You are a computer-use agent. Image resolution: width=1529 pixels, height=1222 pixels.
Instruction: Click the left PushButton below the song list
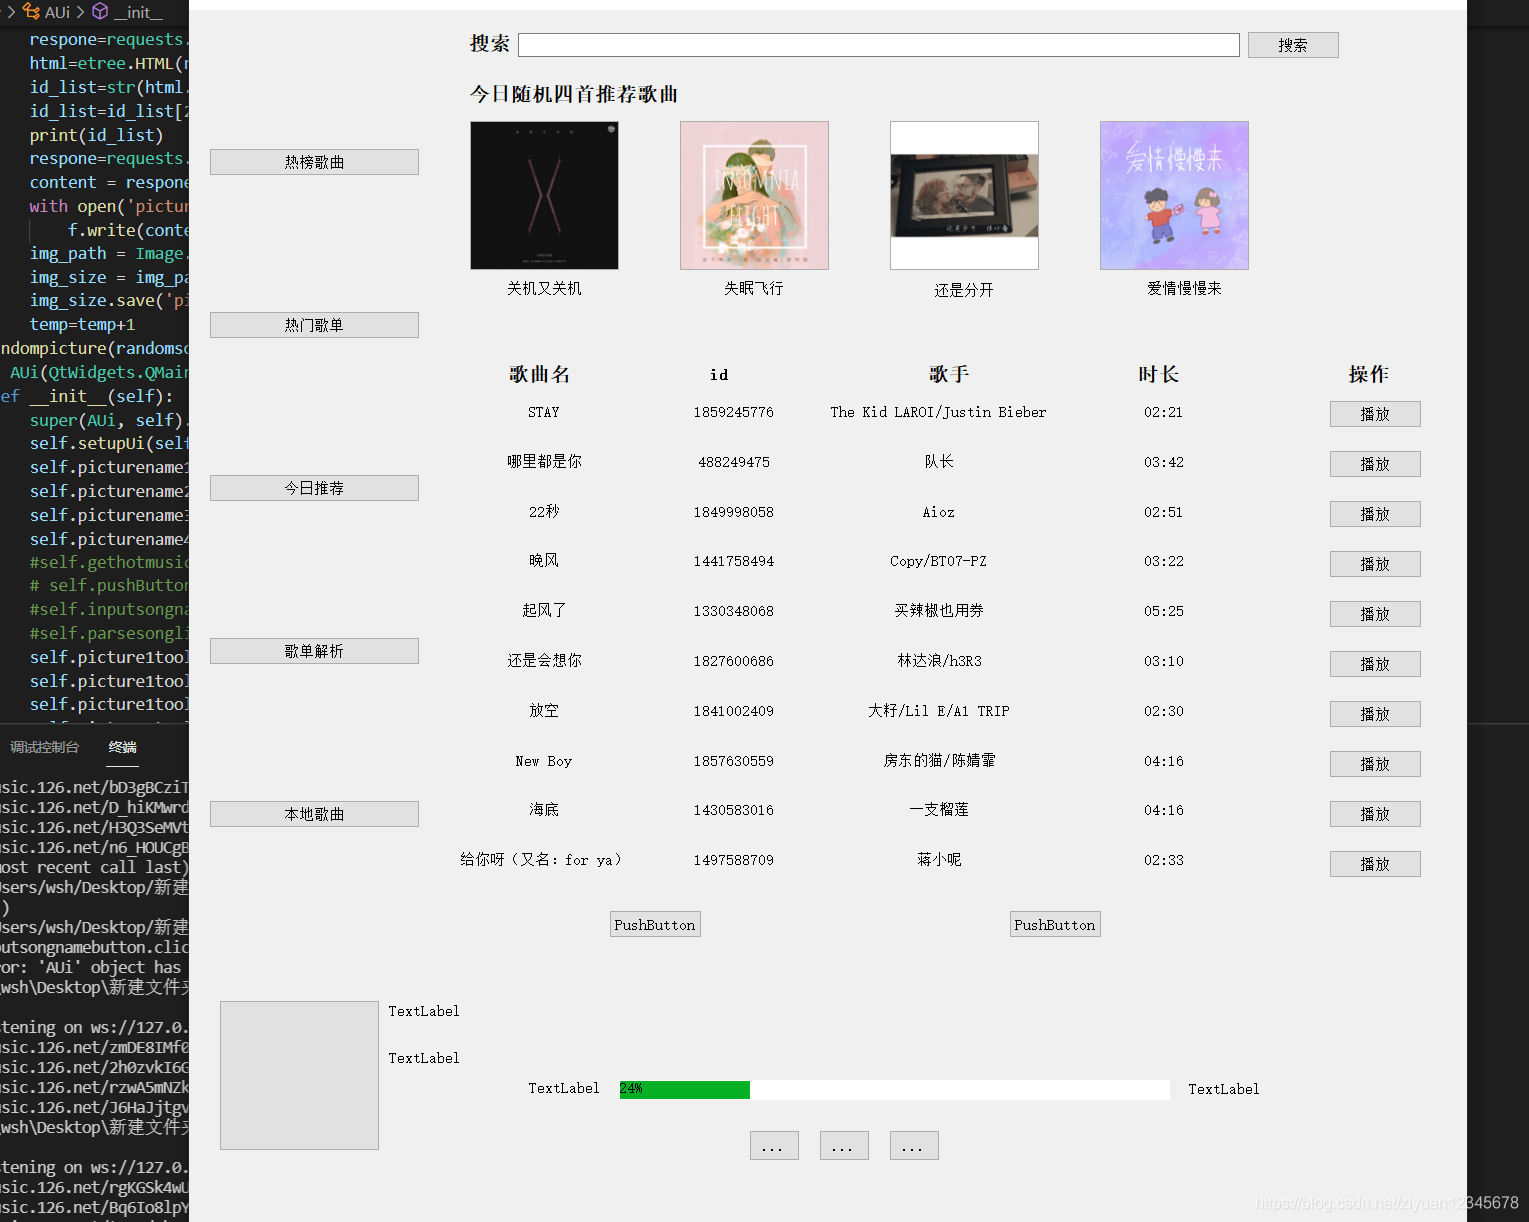tap(655, 923)
